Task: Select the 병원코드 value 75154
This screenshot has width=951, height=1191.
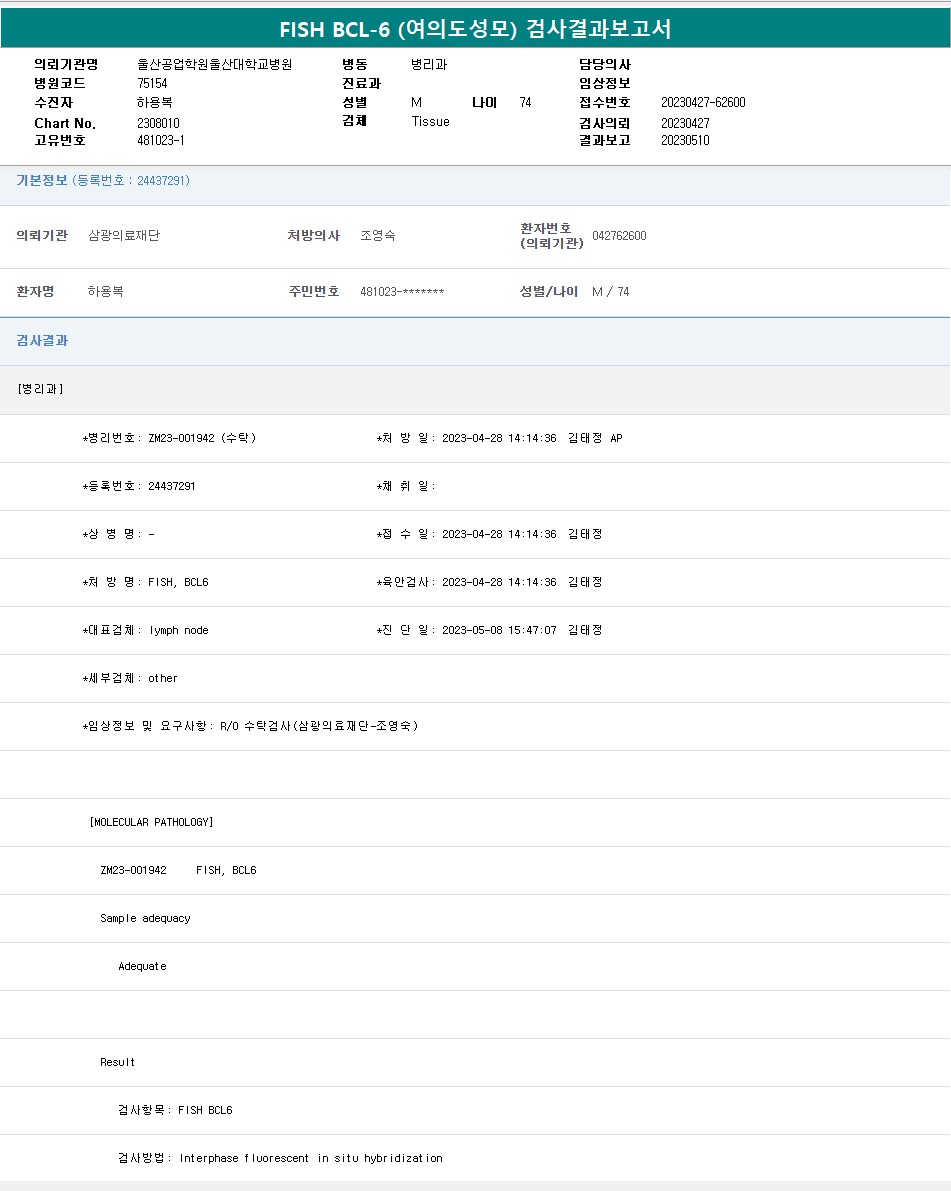Action: click(152, 84)
